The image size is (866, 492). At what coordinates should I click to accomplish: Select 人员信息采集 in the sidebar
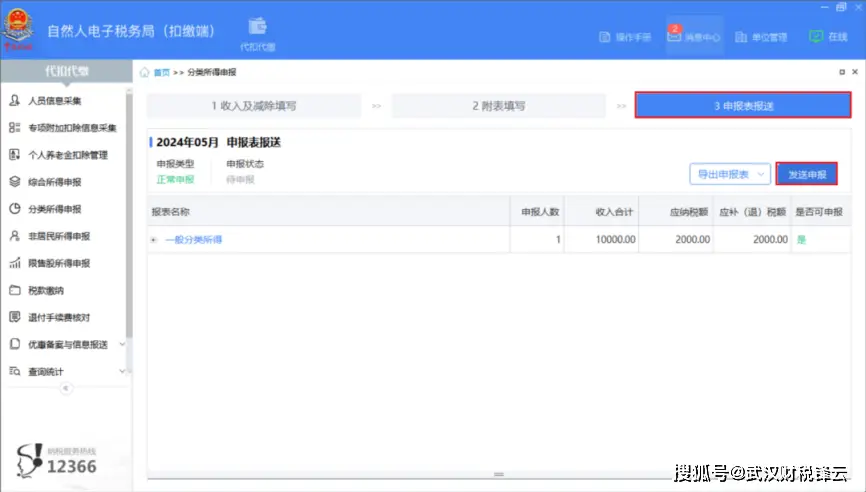tap(55, 101)
